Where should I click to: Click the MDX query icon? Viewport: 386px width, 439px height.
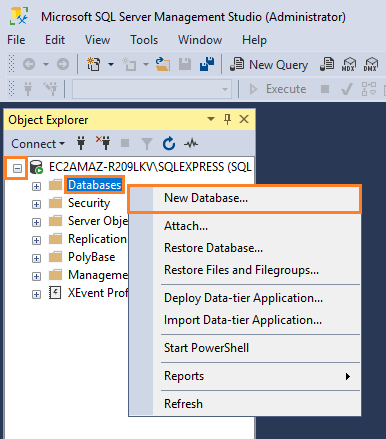tap(349, 64)
